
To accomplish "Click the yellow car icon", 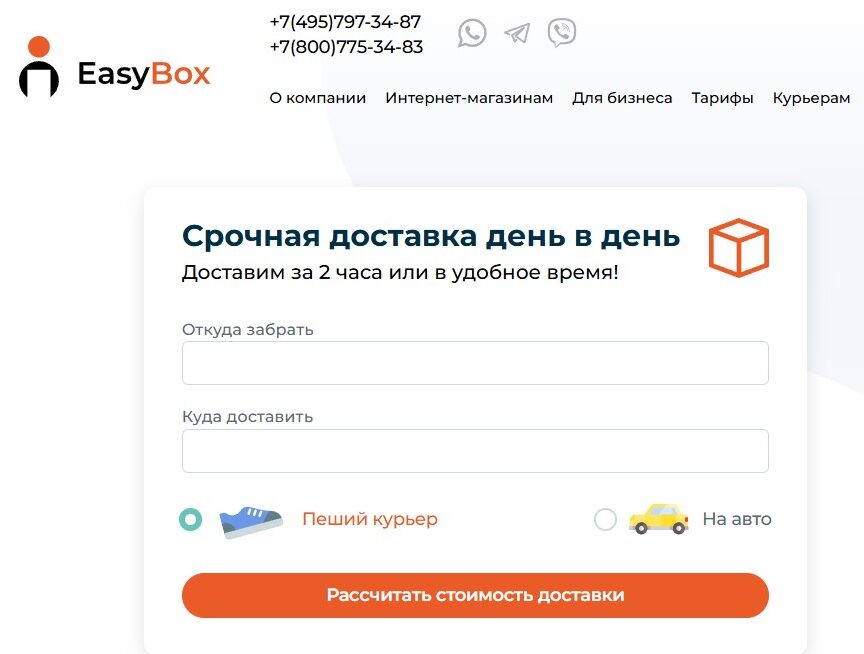I will pyautogui.click(x=658, y=518).
